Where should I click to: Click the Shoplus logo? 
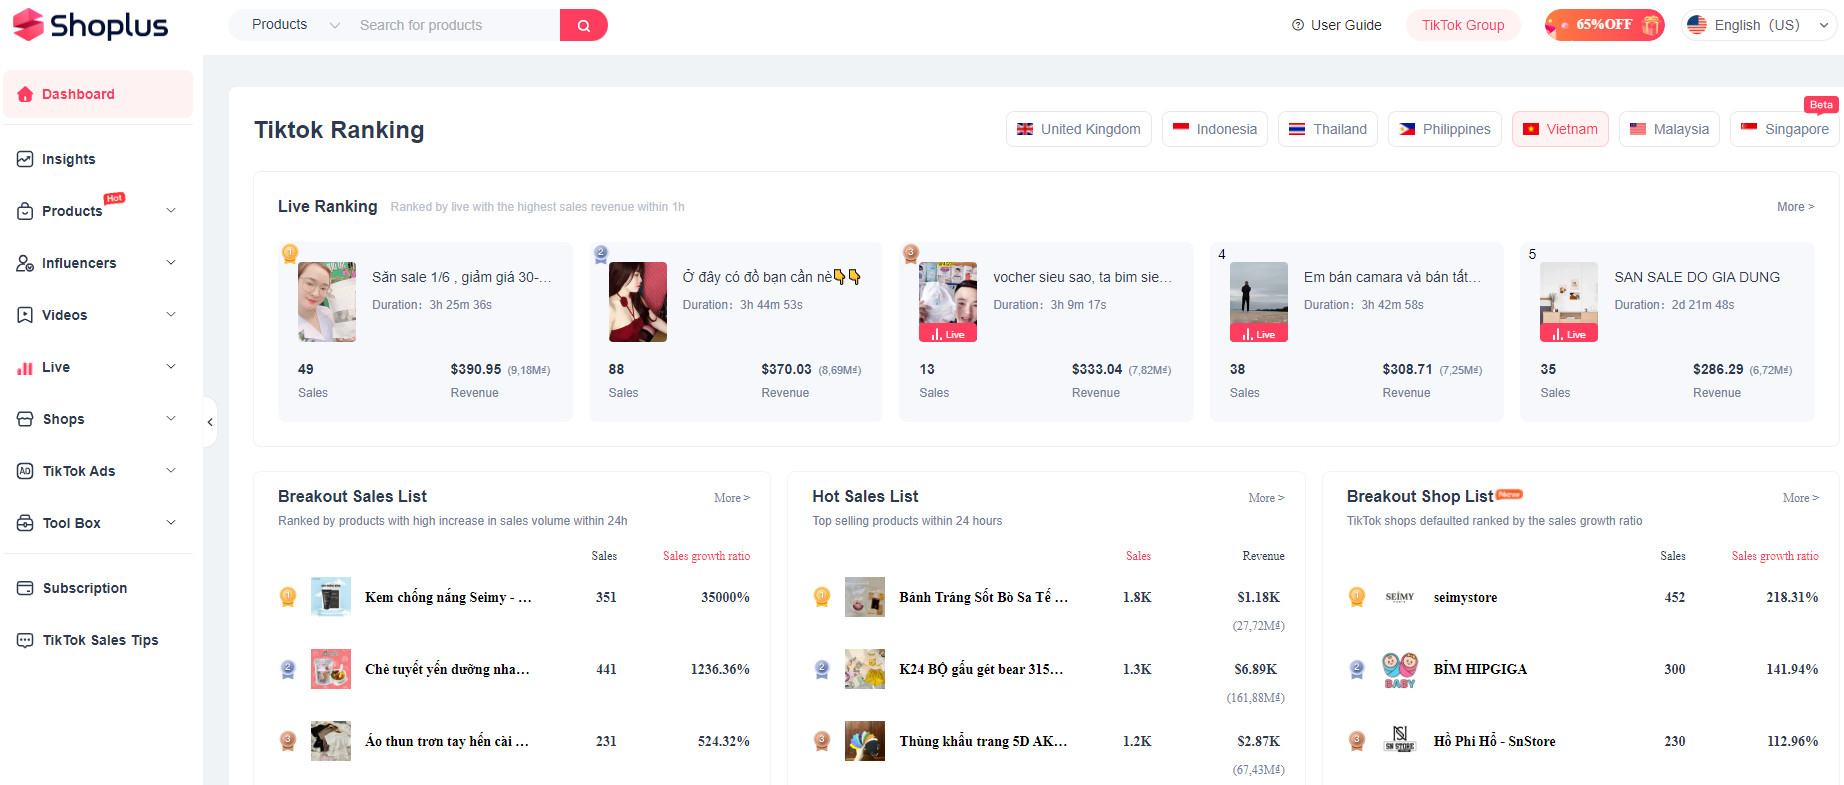[x=90, y=25]
